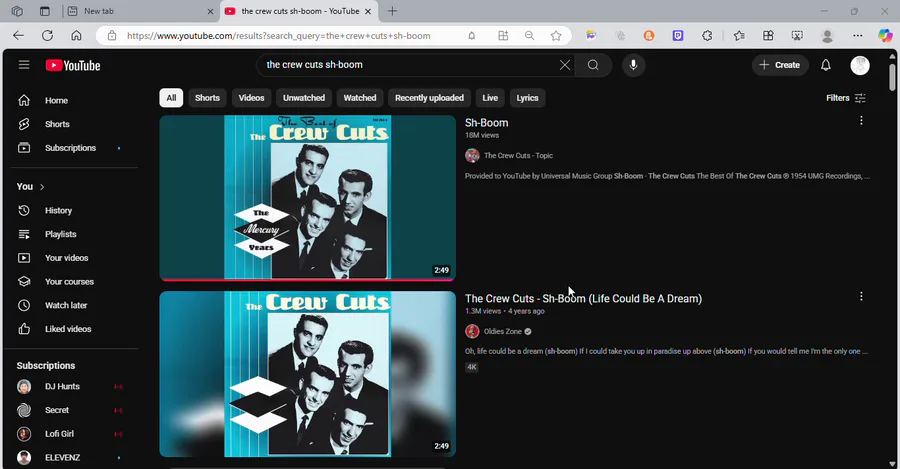
Task: Start voice search with the microphone
Action: pyautogui.click(x=633, y=65)
